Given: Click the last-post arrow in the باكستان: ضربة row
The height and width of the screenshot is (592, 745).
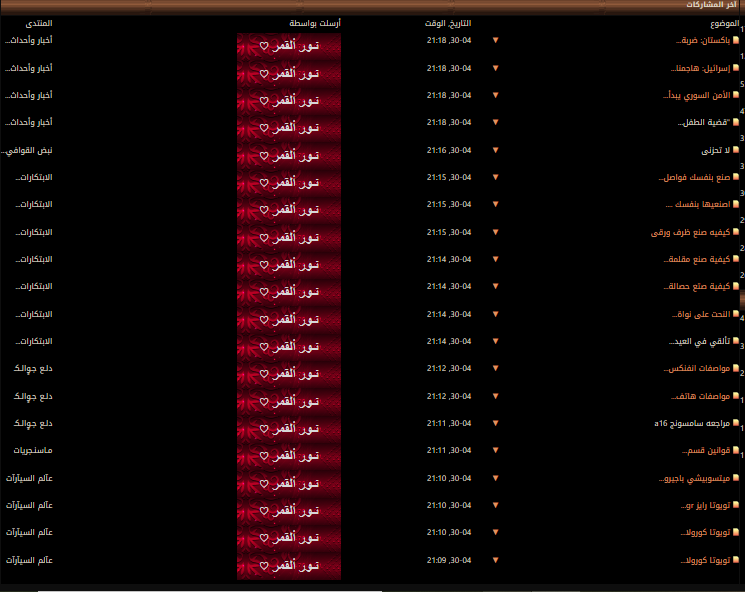Looking at the screenshot, I should [496, 40].
